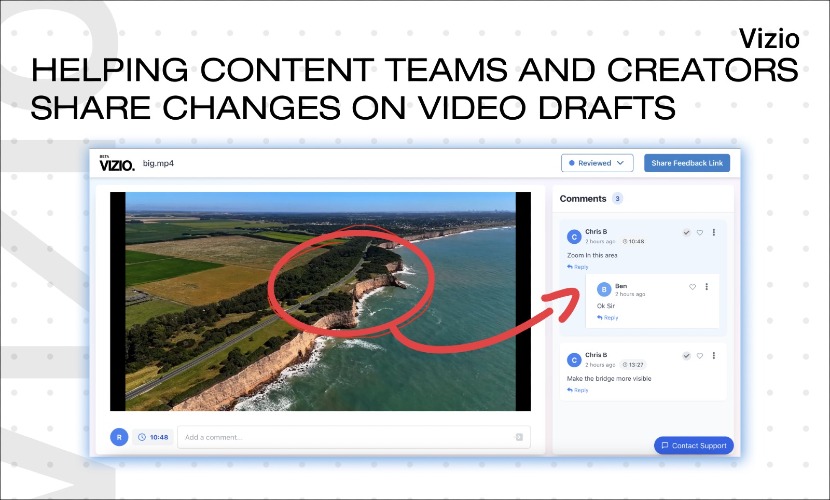This screenshot has width=830, height=500.
Task: Open the Reviewed status dropdown
Action: pyautogui.click(x=597, y=163)
